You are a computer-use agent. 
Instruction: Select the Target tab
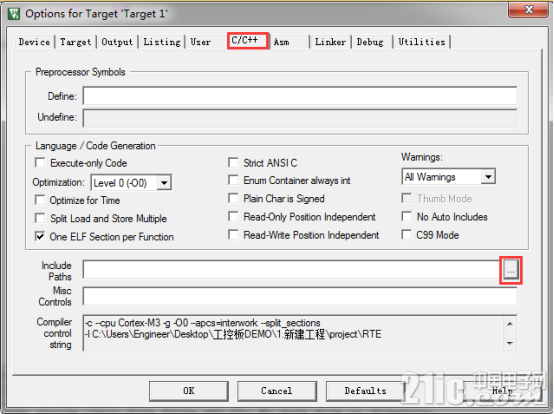point(75,42)
